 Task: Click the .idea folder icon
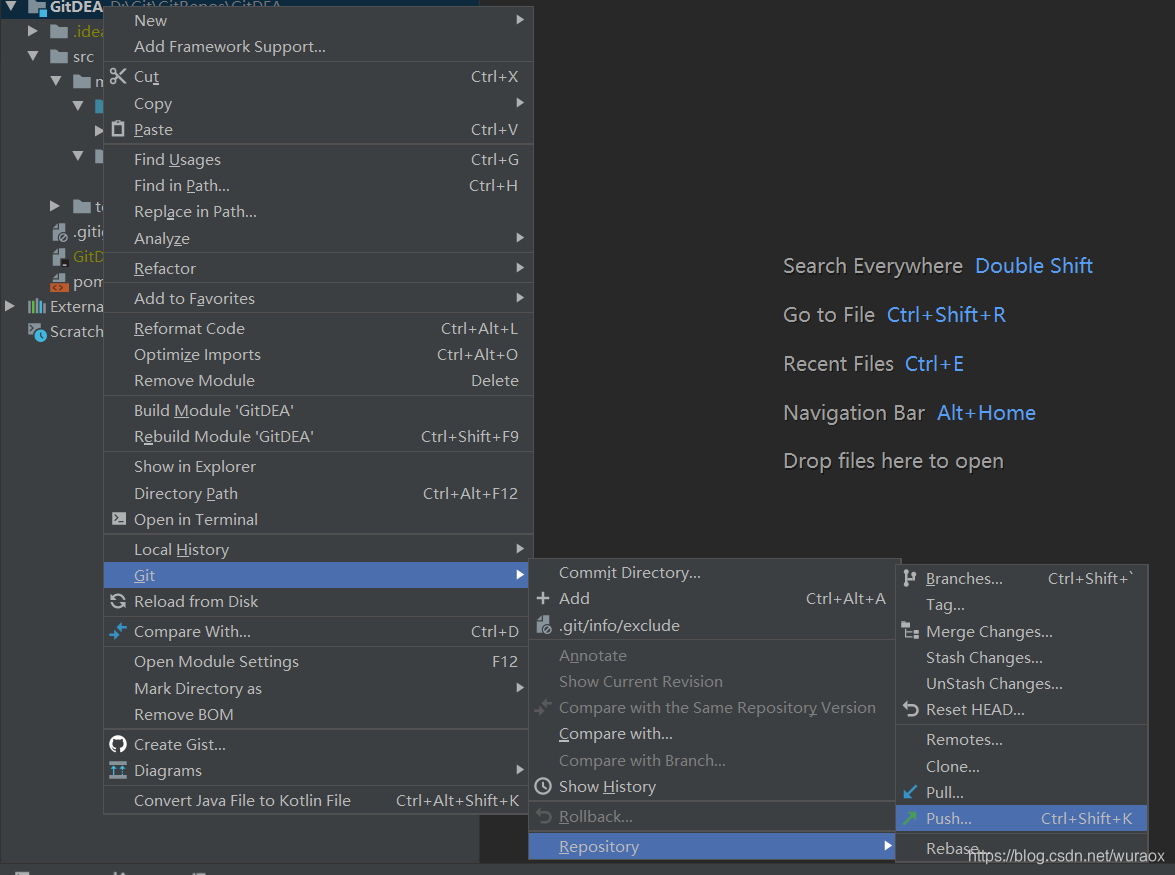click(59, 31)
